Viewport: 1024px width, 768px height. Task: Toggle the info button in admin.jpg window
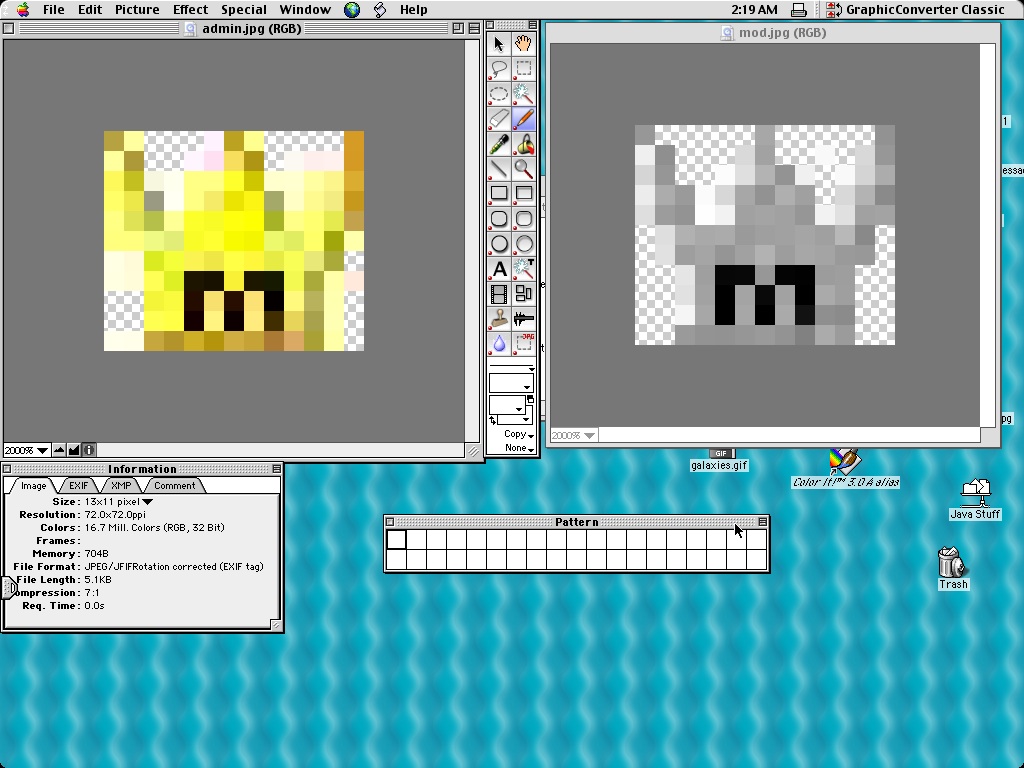point(89,450)
